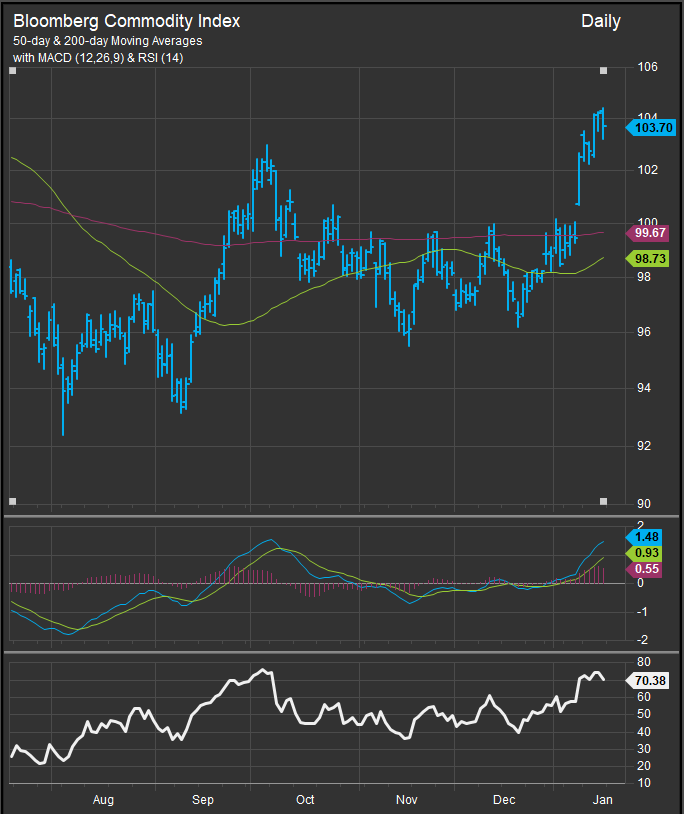Click the Sep label on the date axis
Viewport: 684px width, 814px height.
click(203, 799)
